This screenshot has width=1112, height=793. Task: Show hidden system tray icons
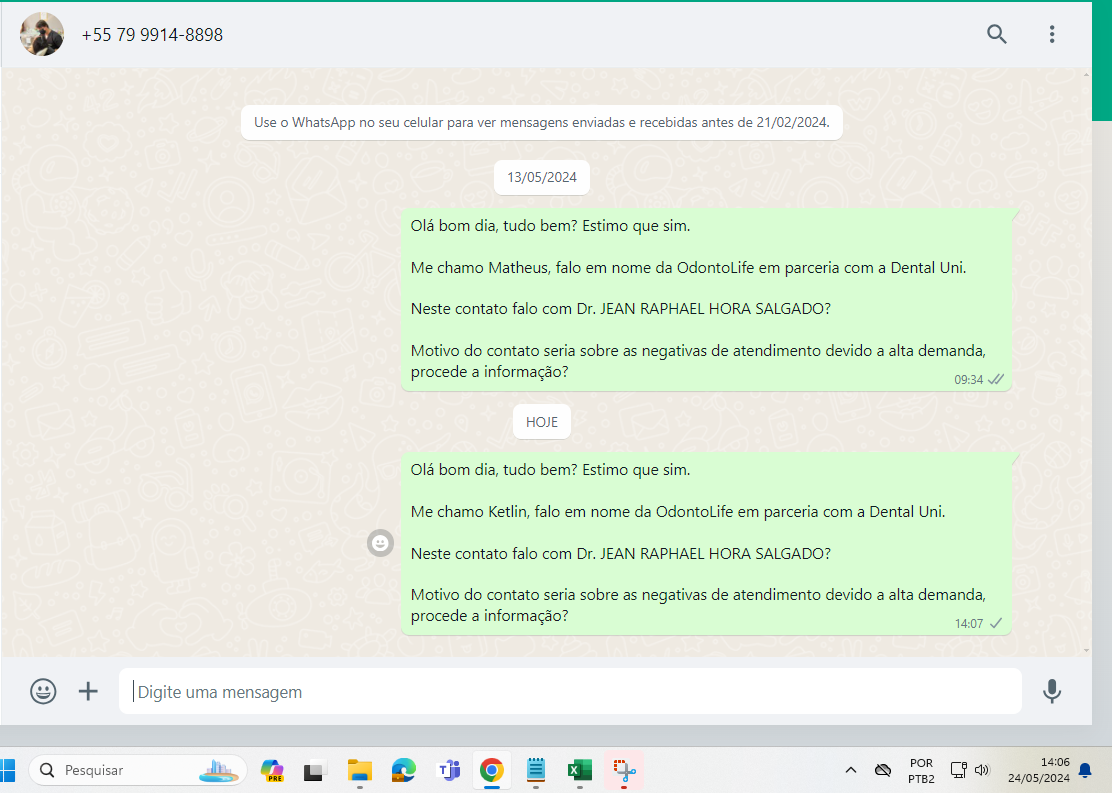coord(851,770)
